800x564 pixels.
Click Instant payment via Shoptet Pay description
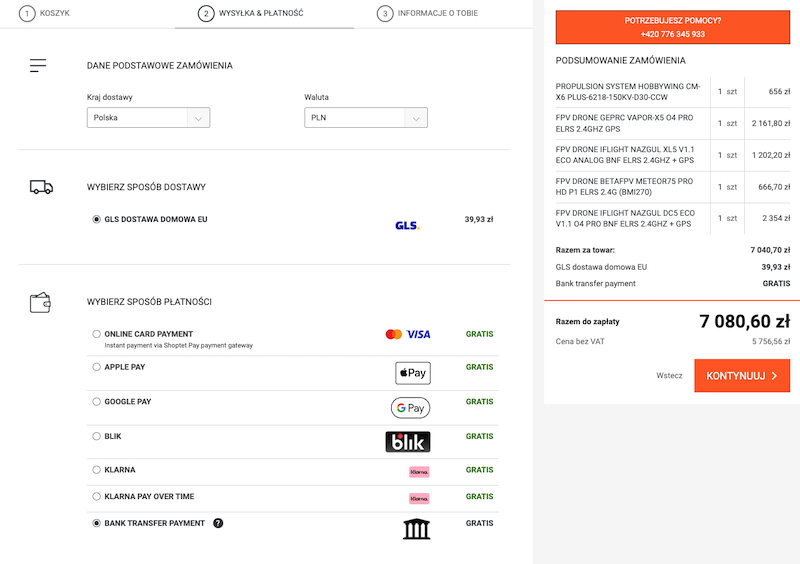point(179,346)
